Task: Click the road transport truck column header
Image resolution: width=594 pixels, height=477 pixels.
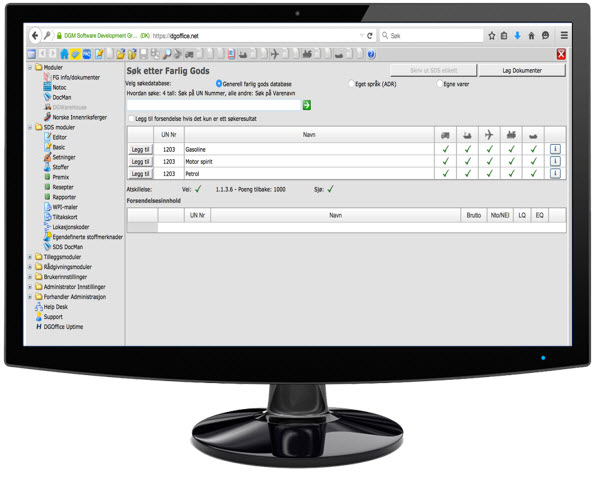Action: pyautogui.click(x=446, y=135)
